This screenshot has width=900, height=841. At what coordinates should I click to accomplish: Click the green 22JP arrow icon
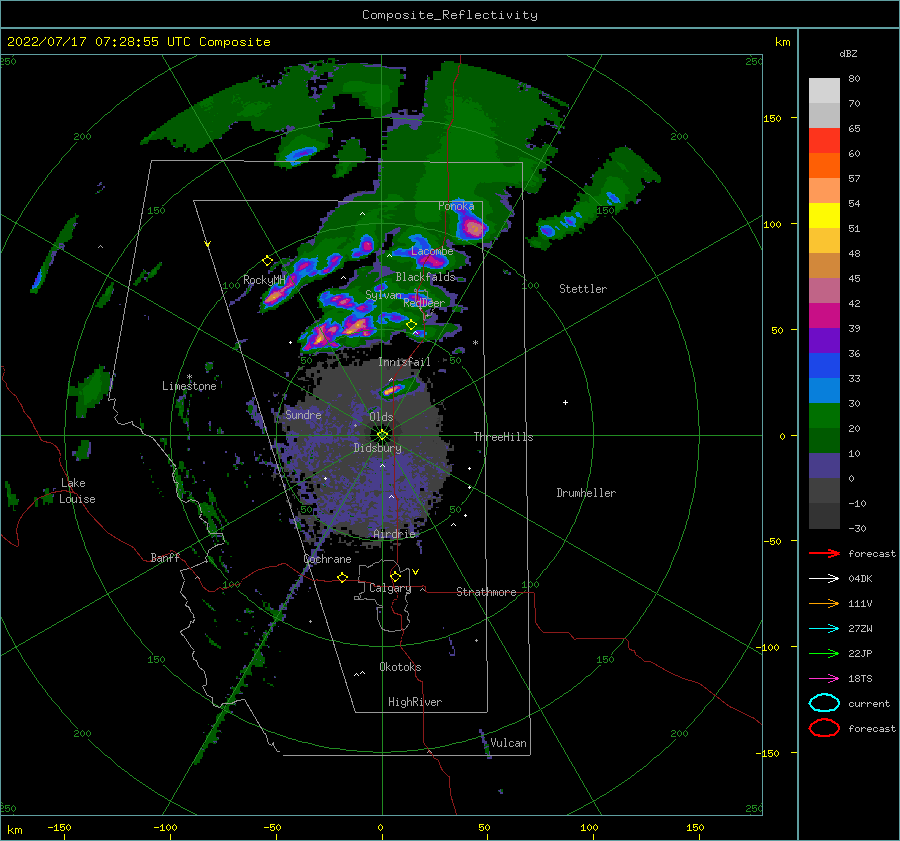click(x=824, y=653)
